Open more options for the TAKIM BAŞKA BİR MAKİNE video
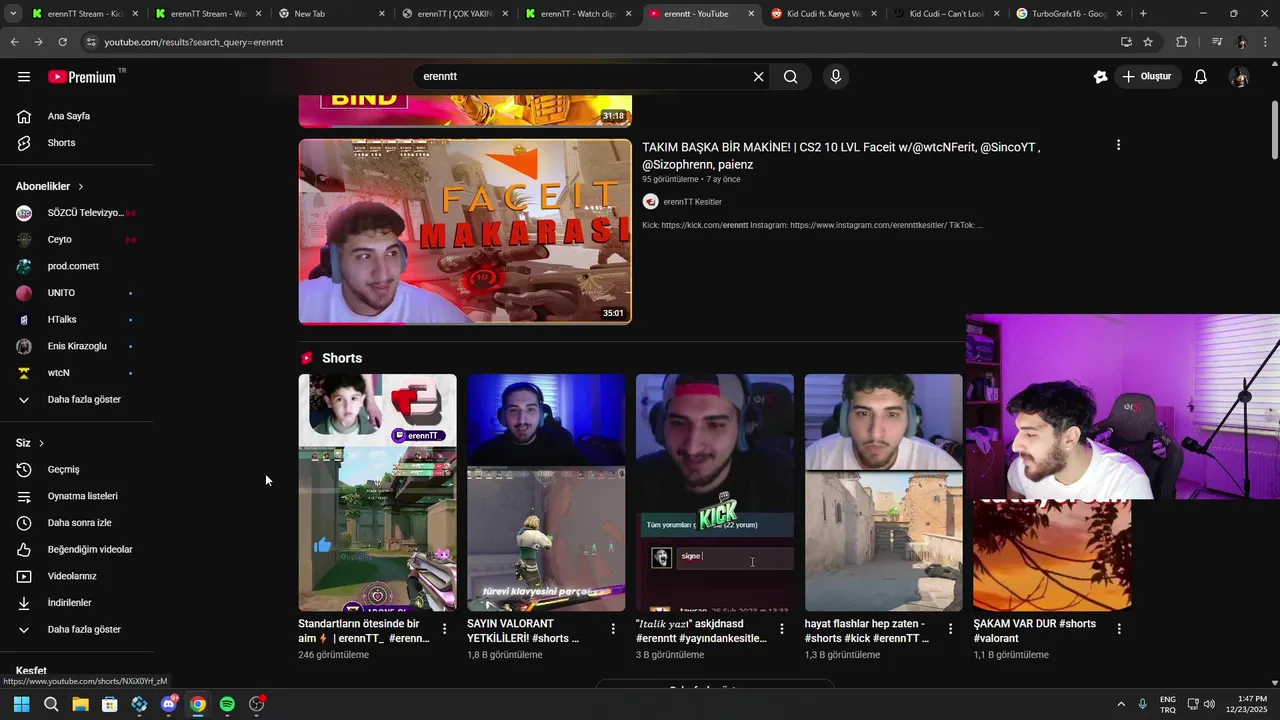This screenshot has width=1280, height=720. click(x=1118, y=145)
